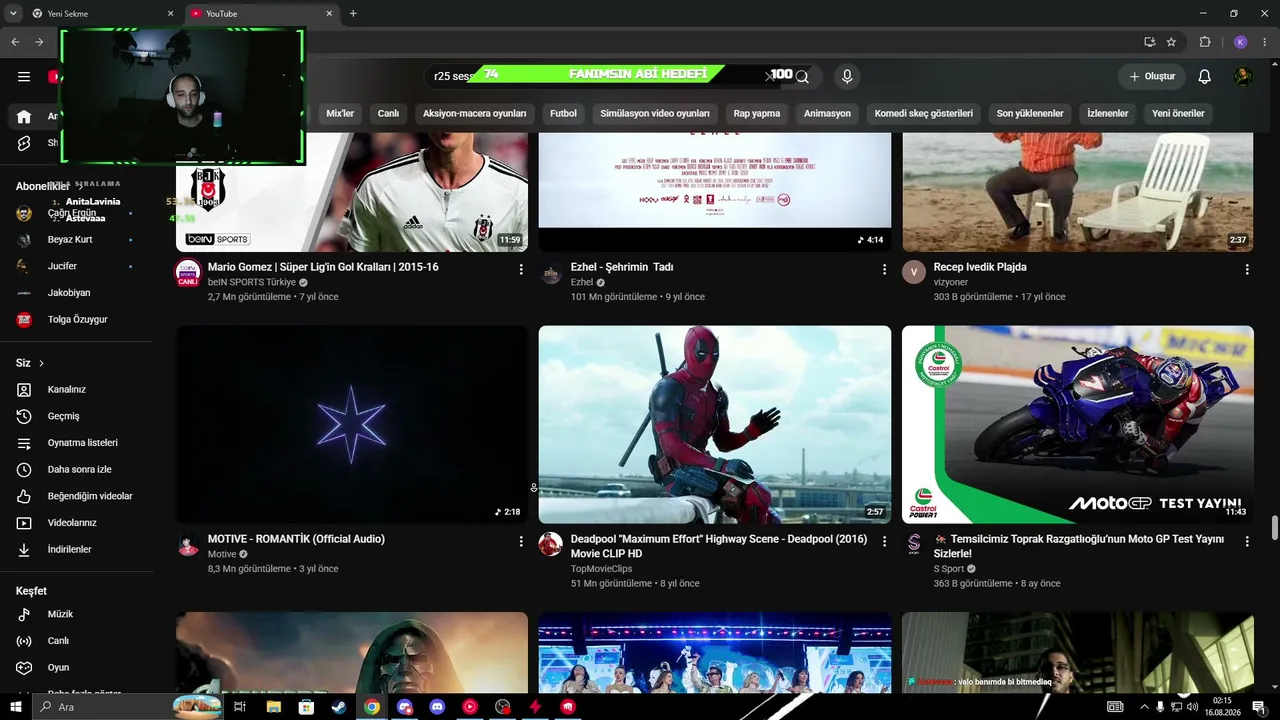The height and width of the screenshot is (720, 1280).
Task: Open more options for Ezhel Şehrimin Tadı
Action: [x=884, y=269]
